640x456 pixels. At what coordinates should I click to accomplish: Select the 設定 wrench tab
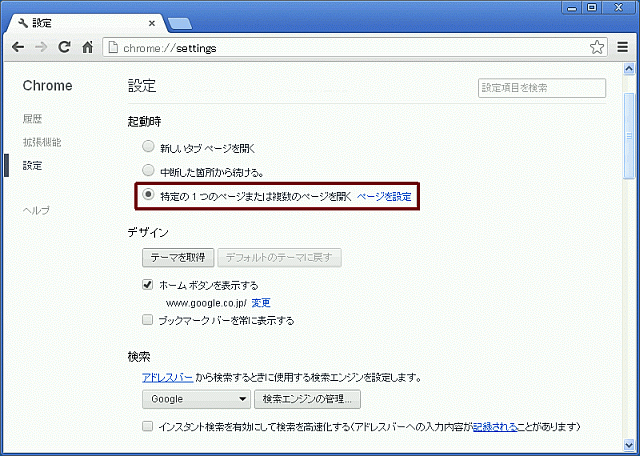point(87,24)
